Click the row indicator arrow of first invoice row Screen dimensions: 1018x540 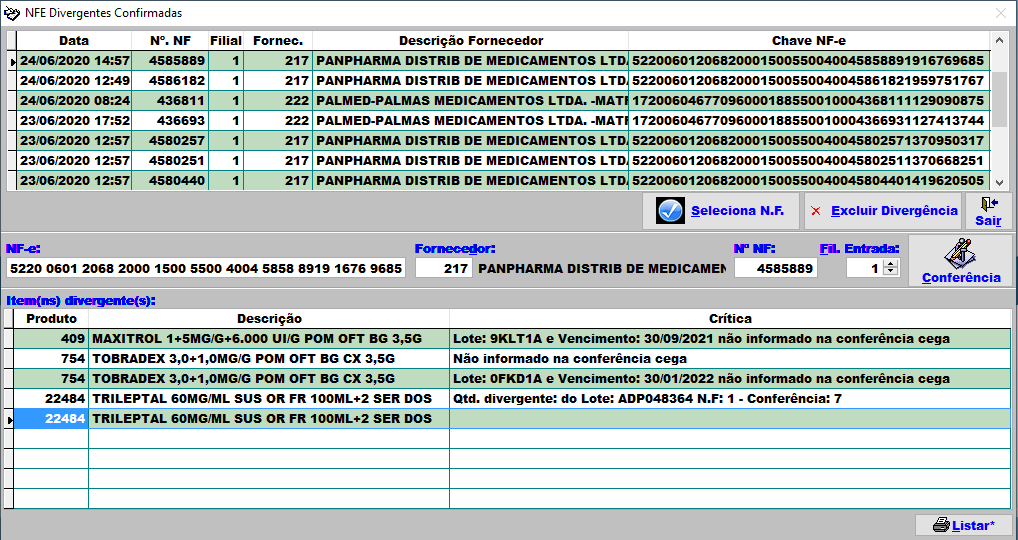coord(12,62)
